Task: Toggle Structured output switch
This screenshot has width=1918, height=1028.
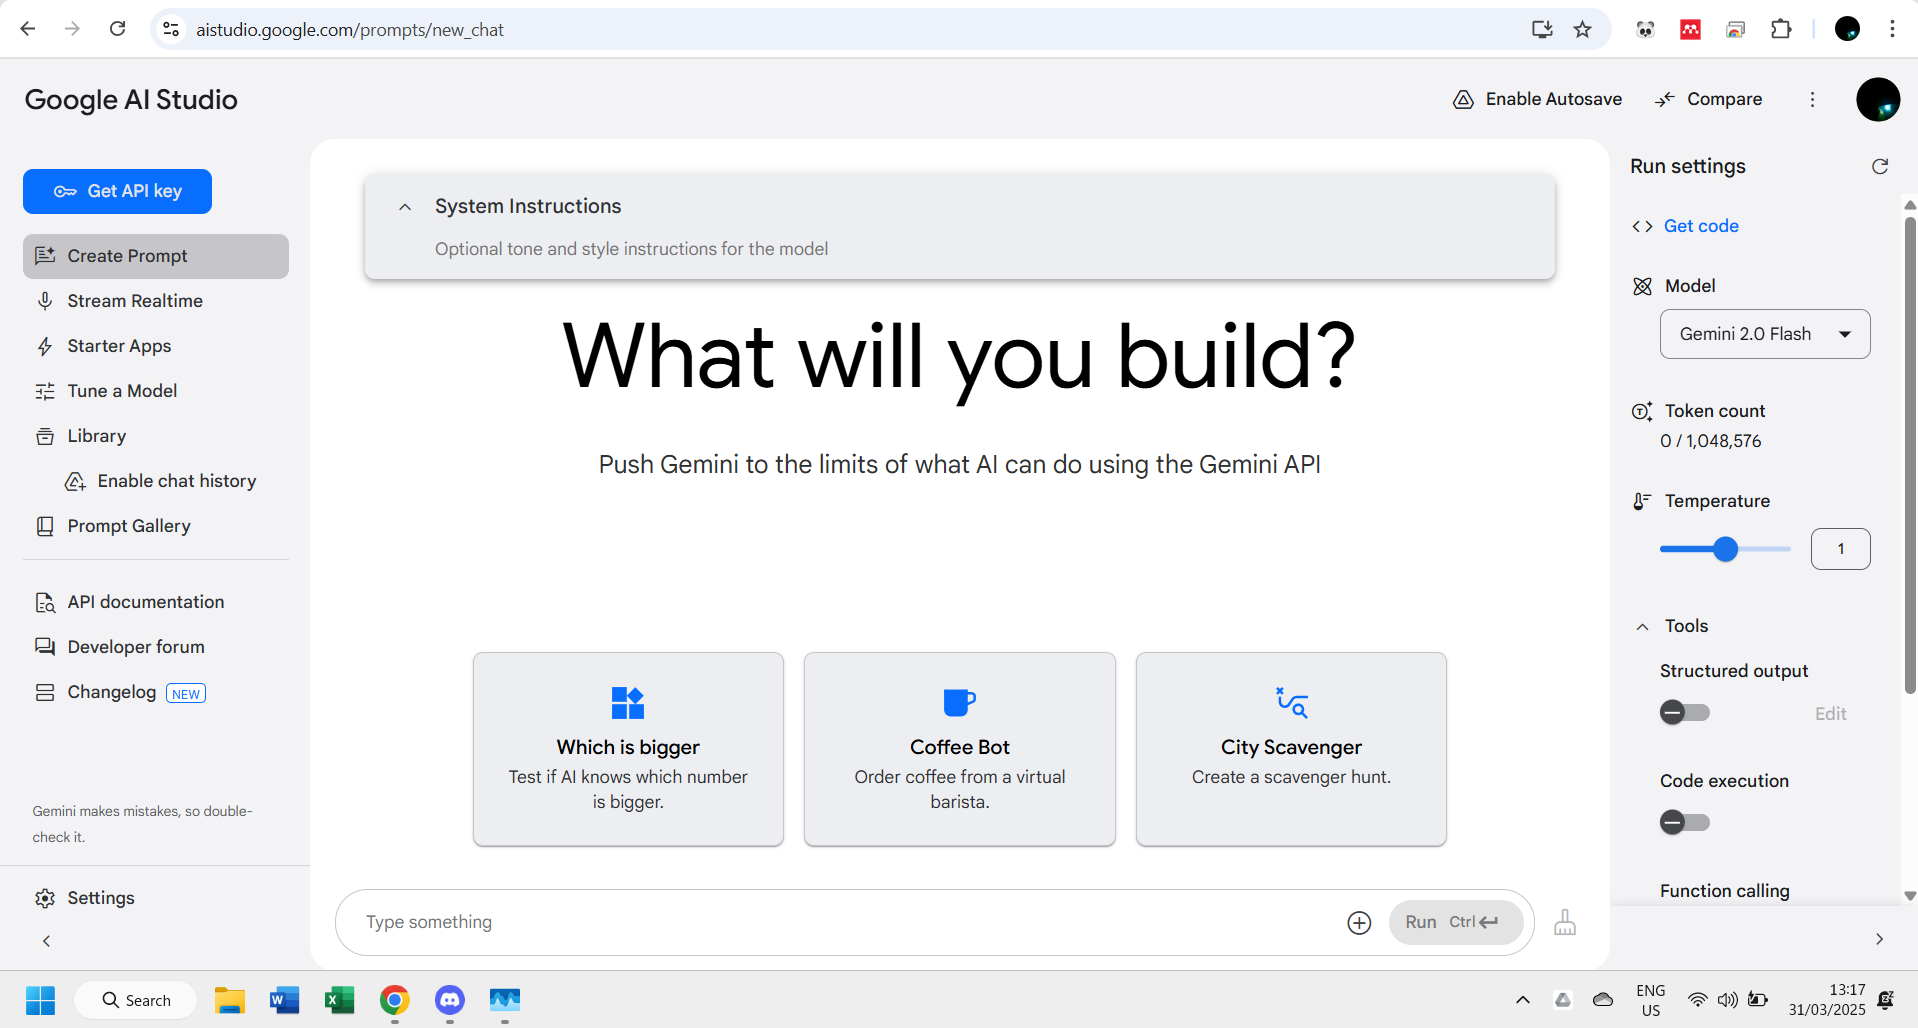Action: coord(1685,712)
